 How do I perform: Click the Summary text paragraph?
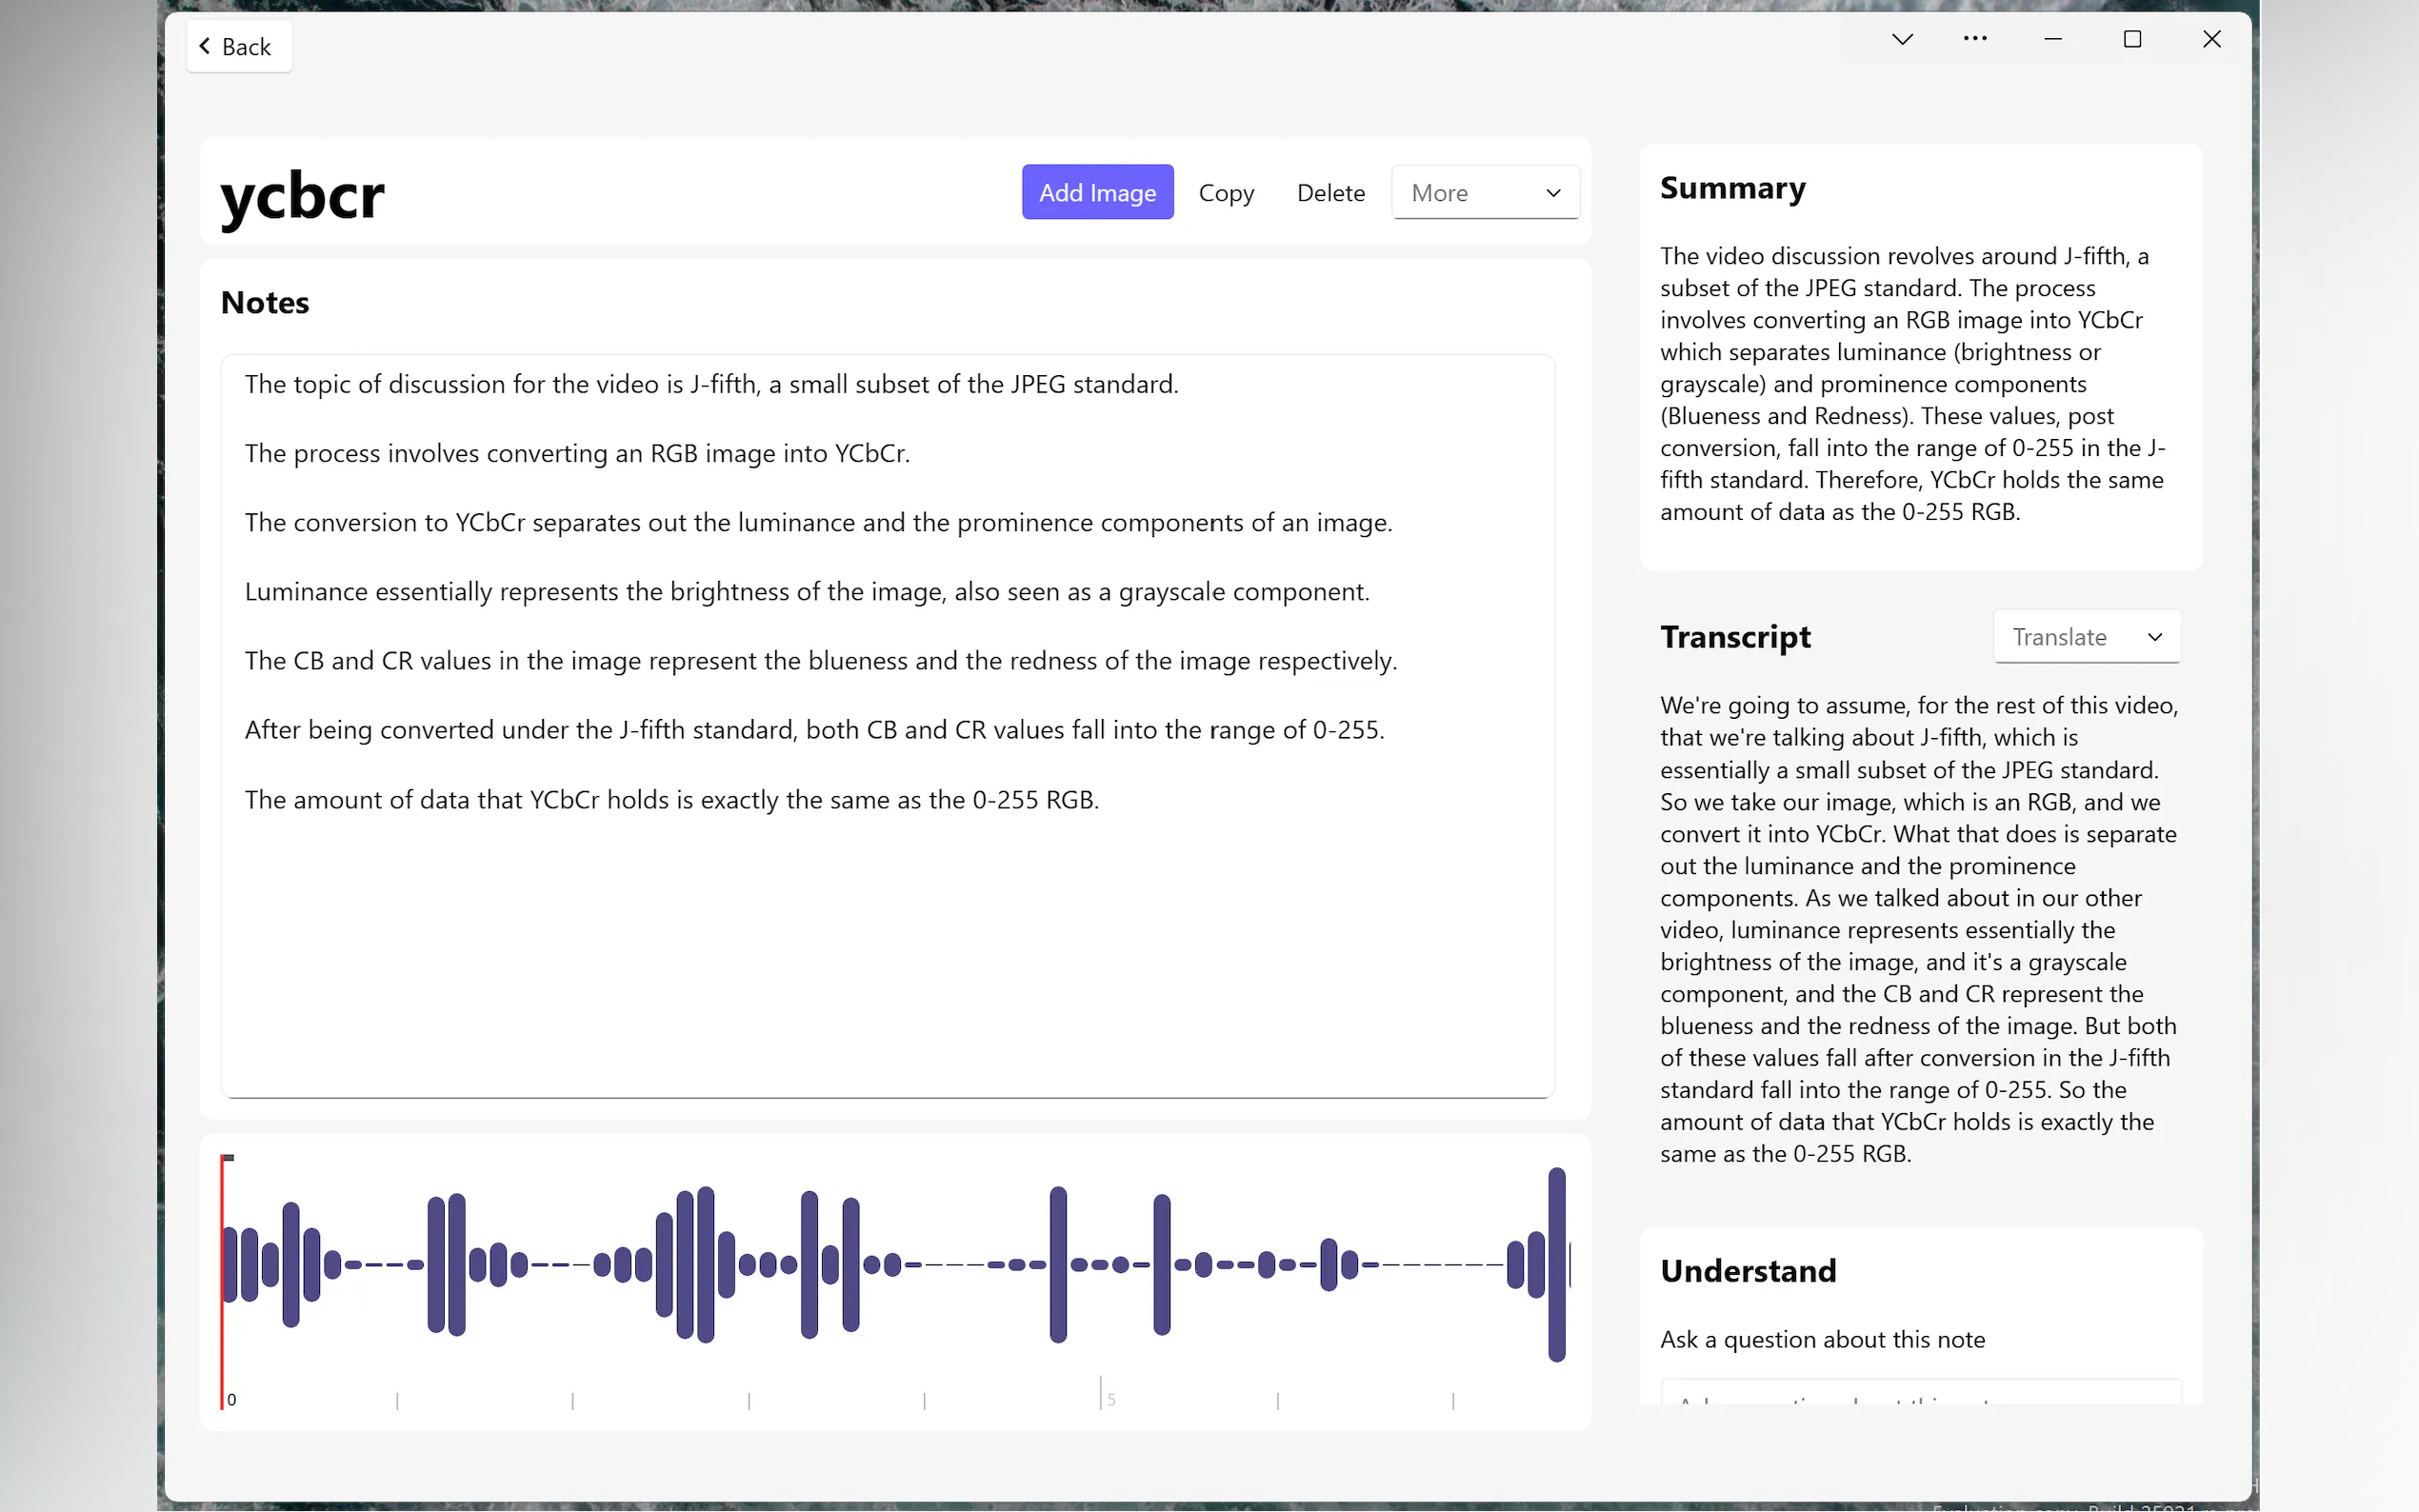tap(1912, 384)
